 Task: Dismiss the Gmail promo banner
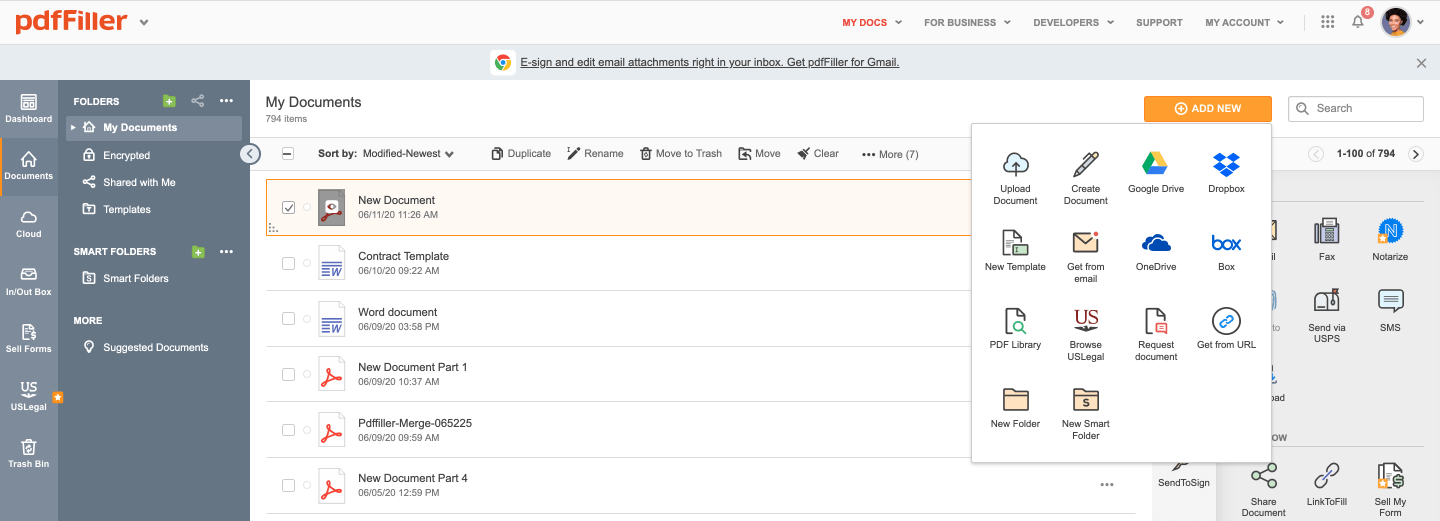click(1421, 63)
